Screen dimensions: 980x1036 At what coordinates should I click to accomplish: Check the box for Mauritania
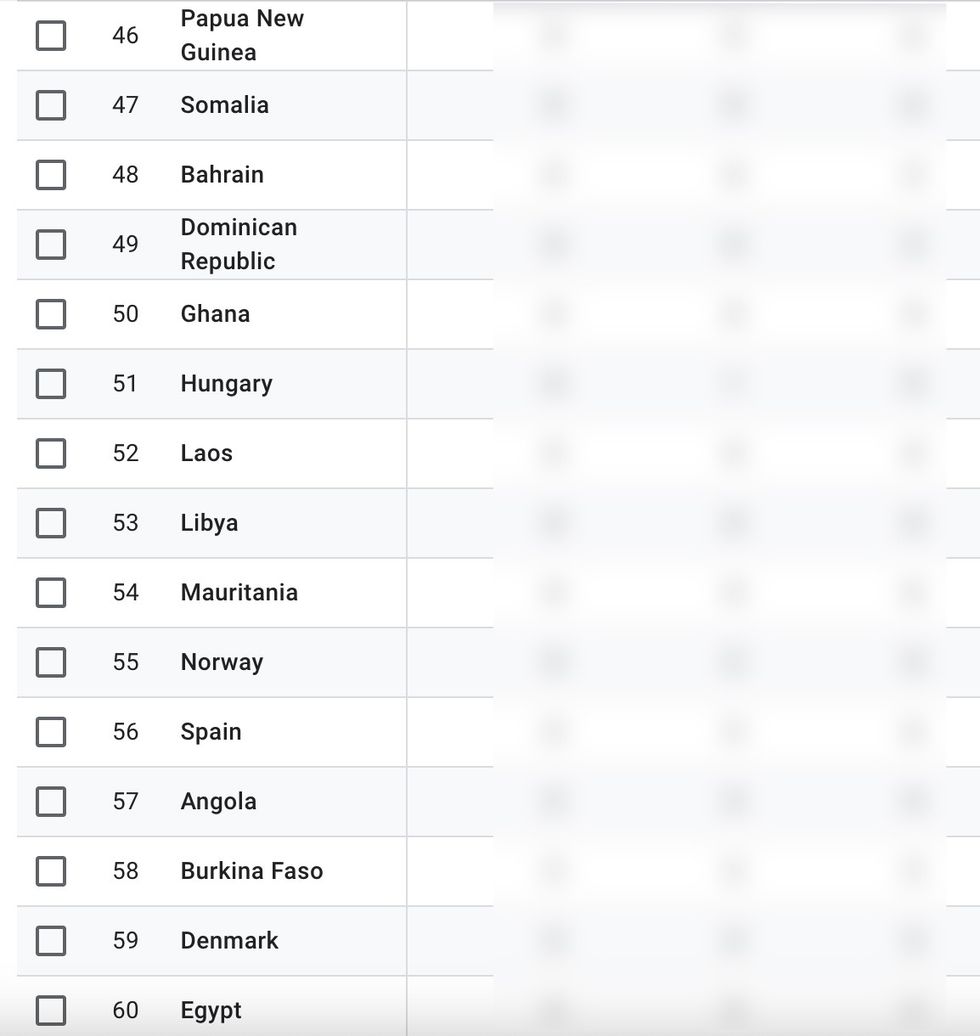tap(51, 593)
